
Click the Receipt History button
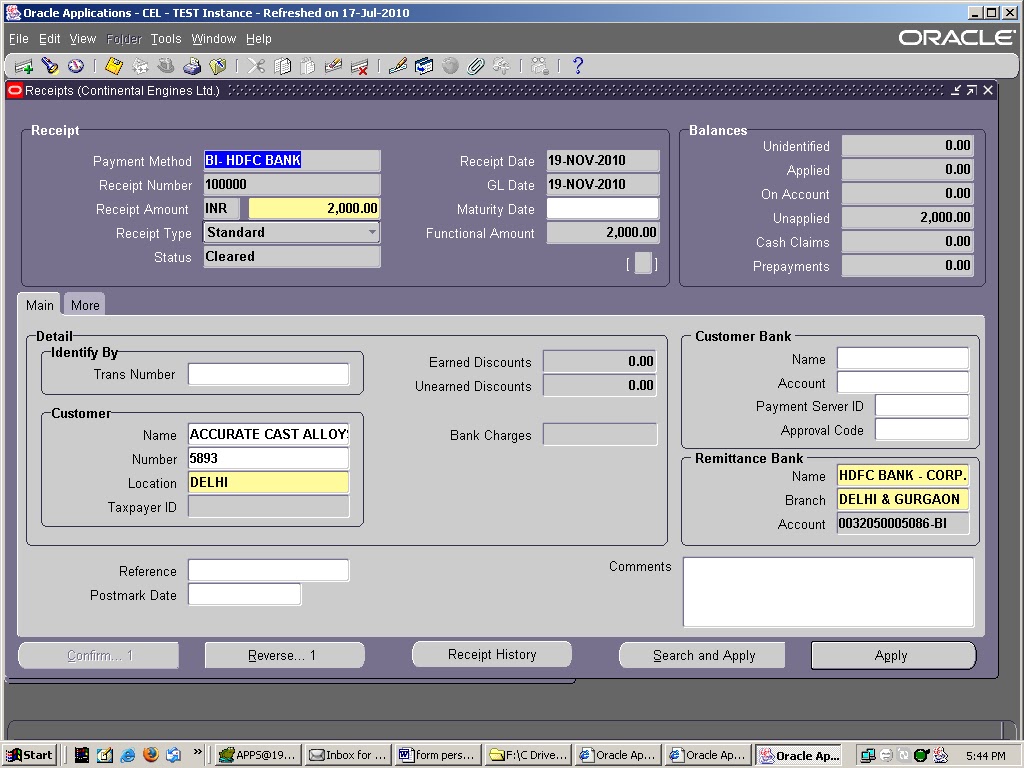click(492, 654)
